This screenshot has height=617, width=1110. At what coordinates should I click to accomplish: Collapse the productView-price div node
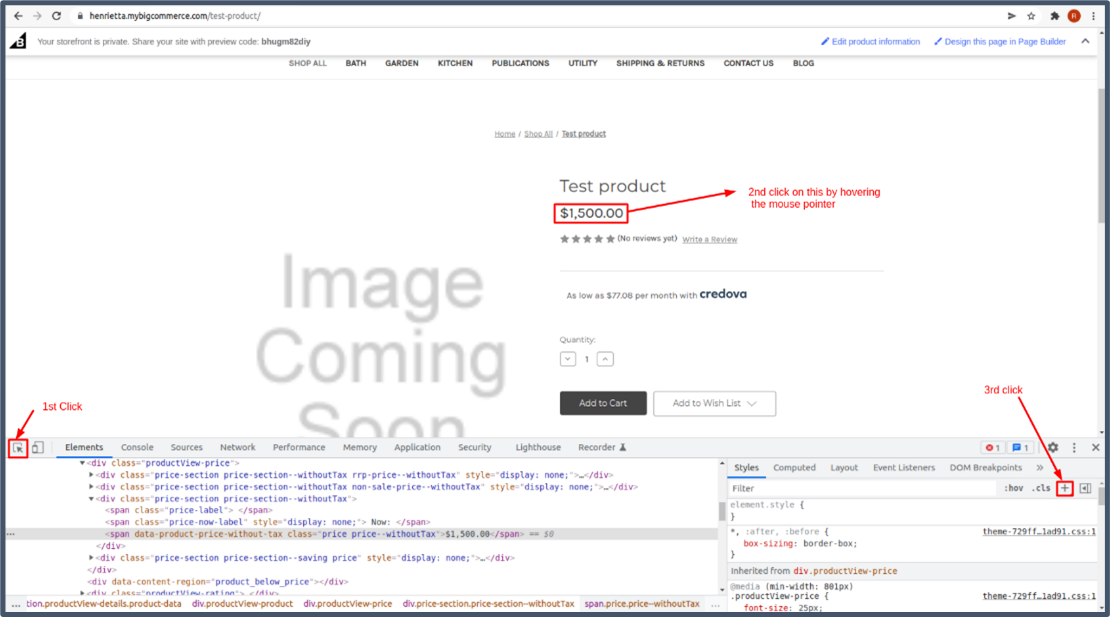point(83,463)
